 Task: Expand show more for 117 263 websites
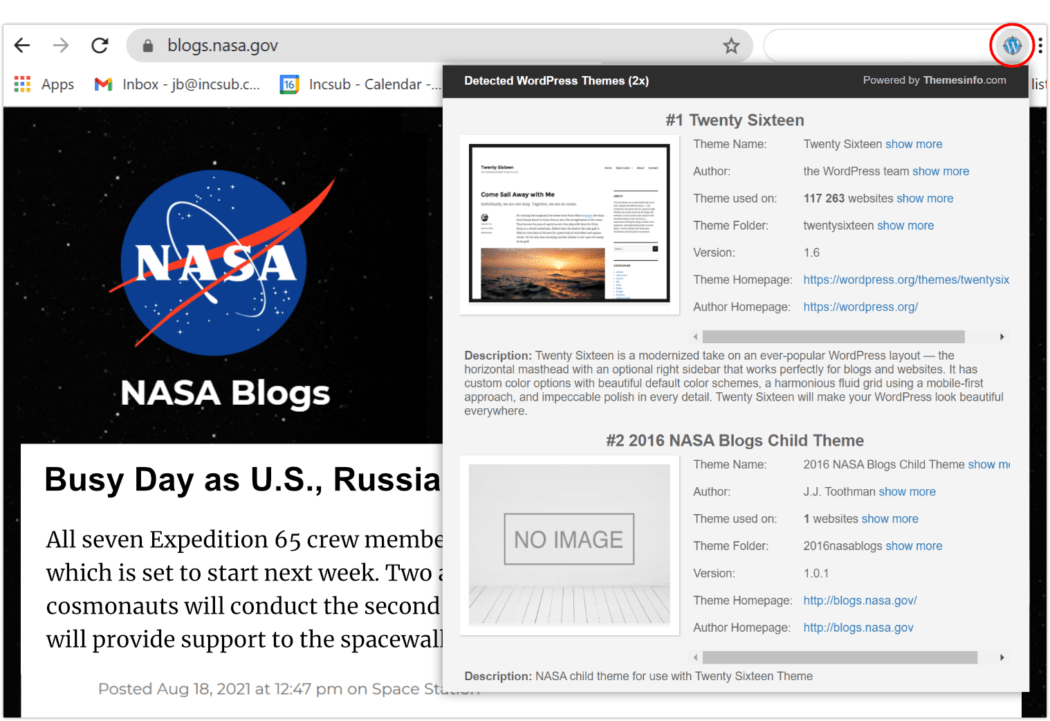coord(925,198)
